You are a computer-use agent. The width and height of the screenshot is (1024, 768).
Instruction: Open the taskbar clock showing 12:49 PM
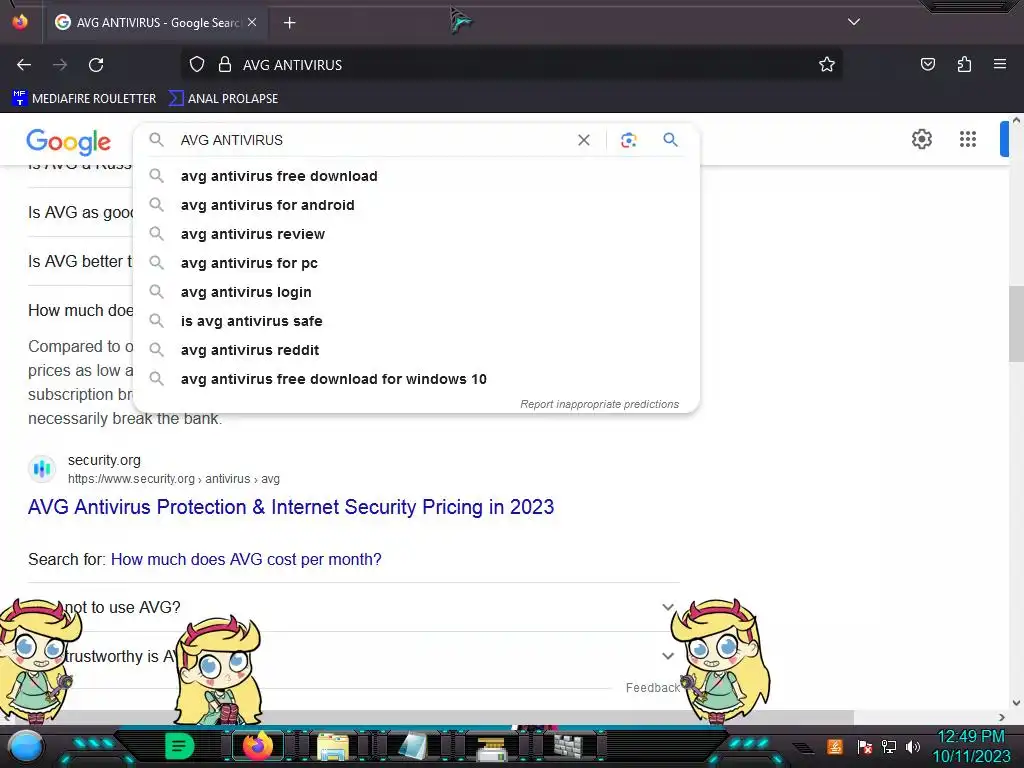971,746
